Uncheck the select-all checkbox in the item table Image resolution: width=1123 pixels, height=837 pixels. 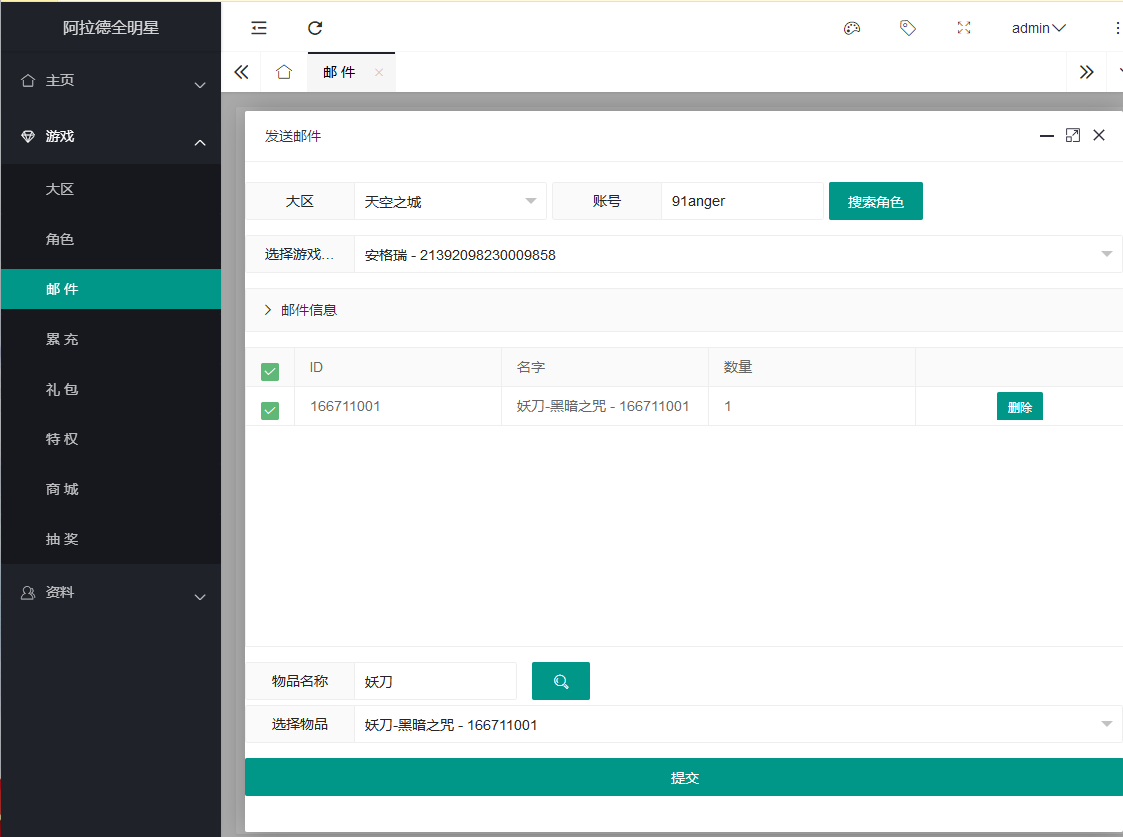(x=269, y=370)
